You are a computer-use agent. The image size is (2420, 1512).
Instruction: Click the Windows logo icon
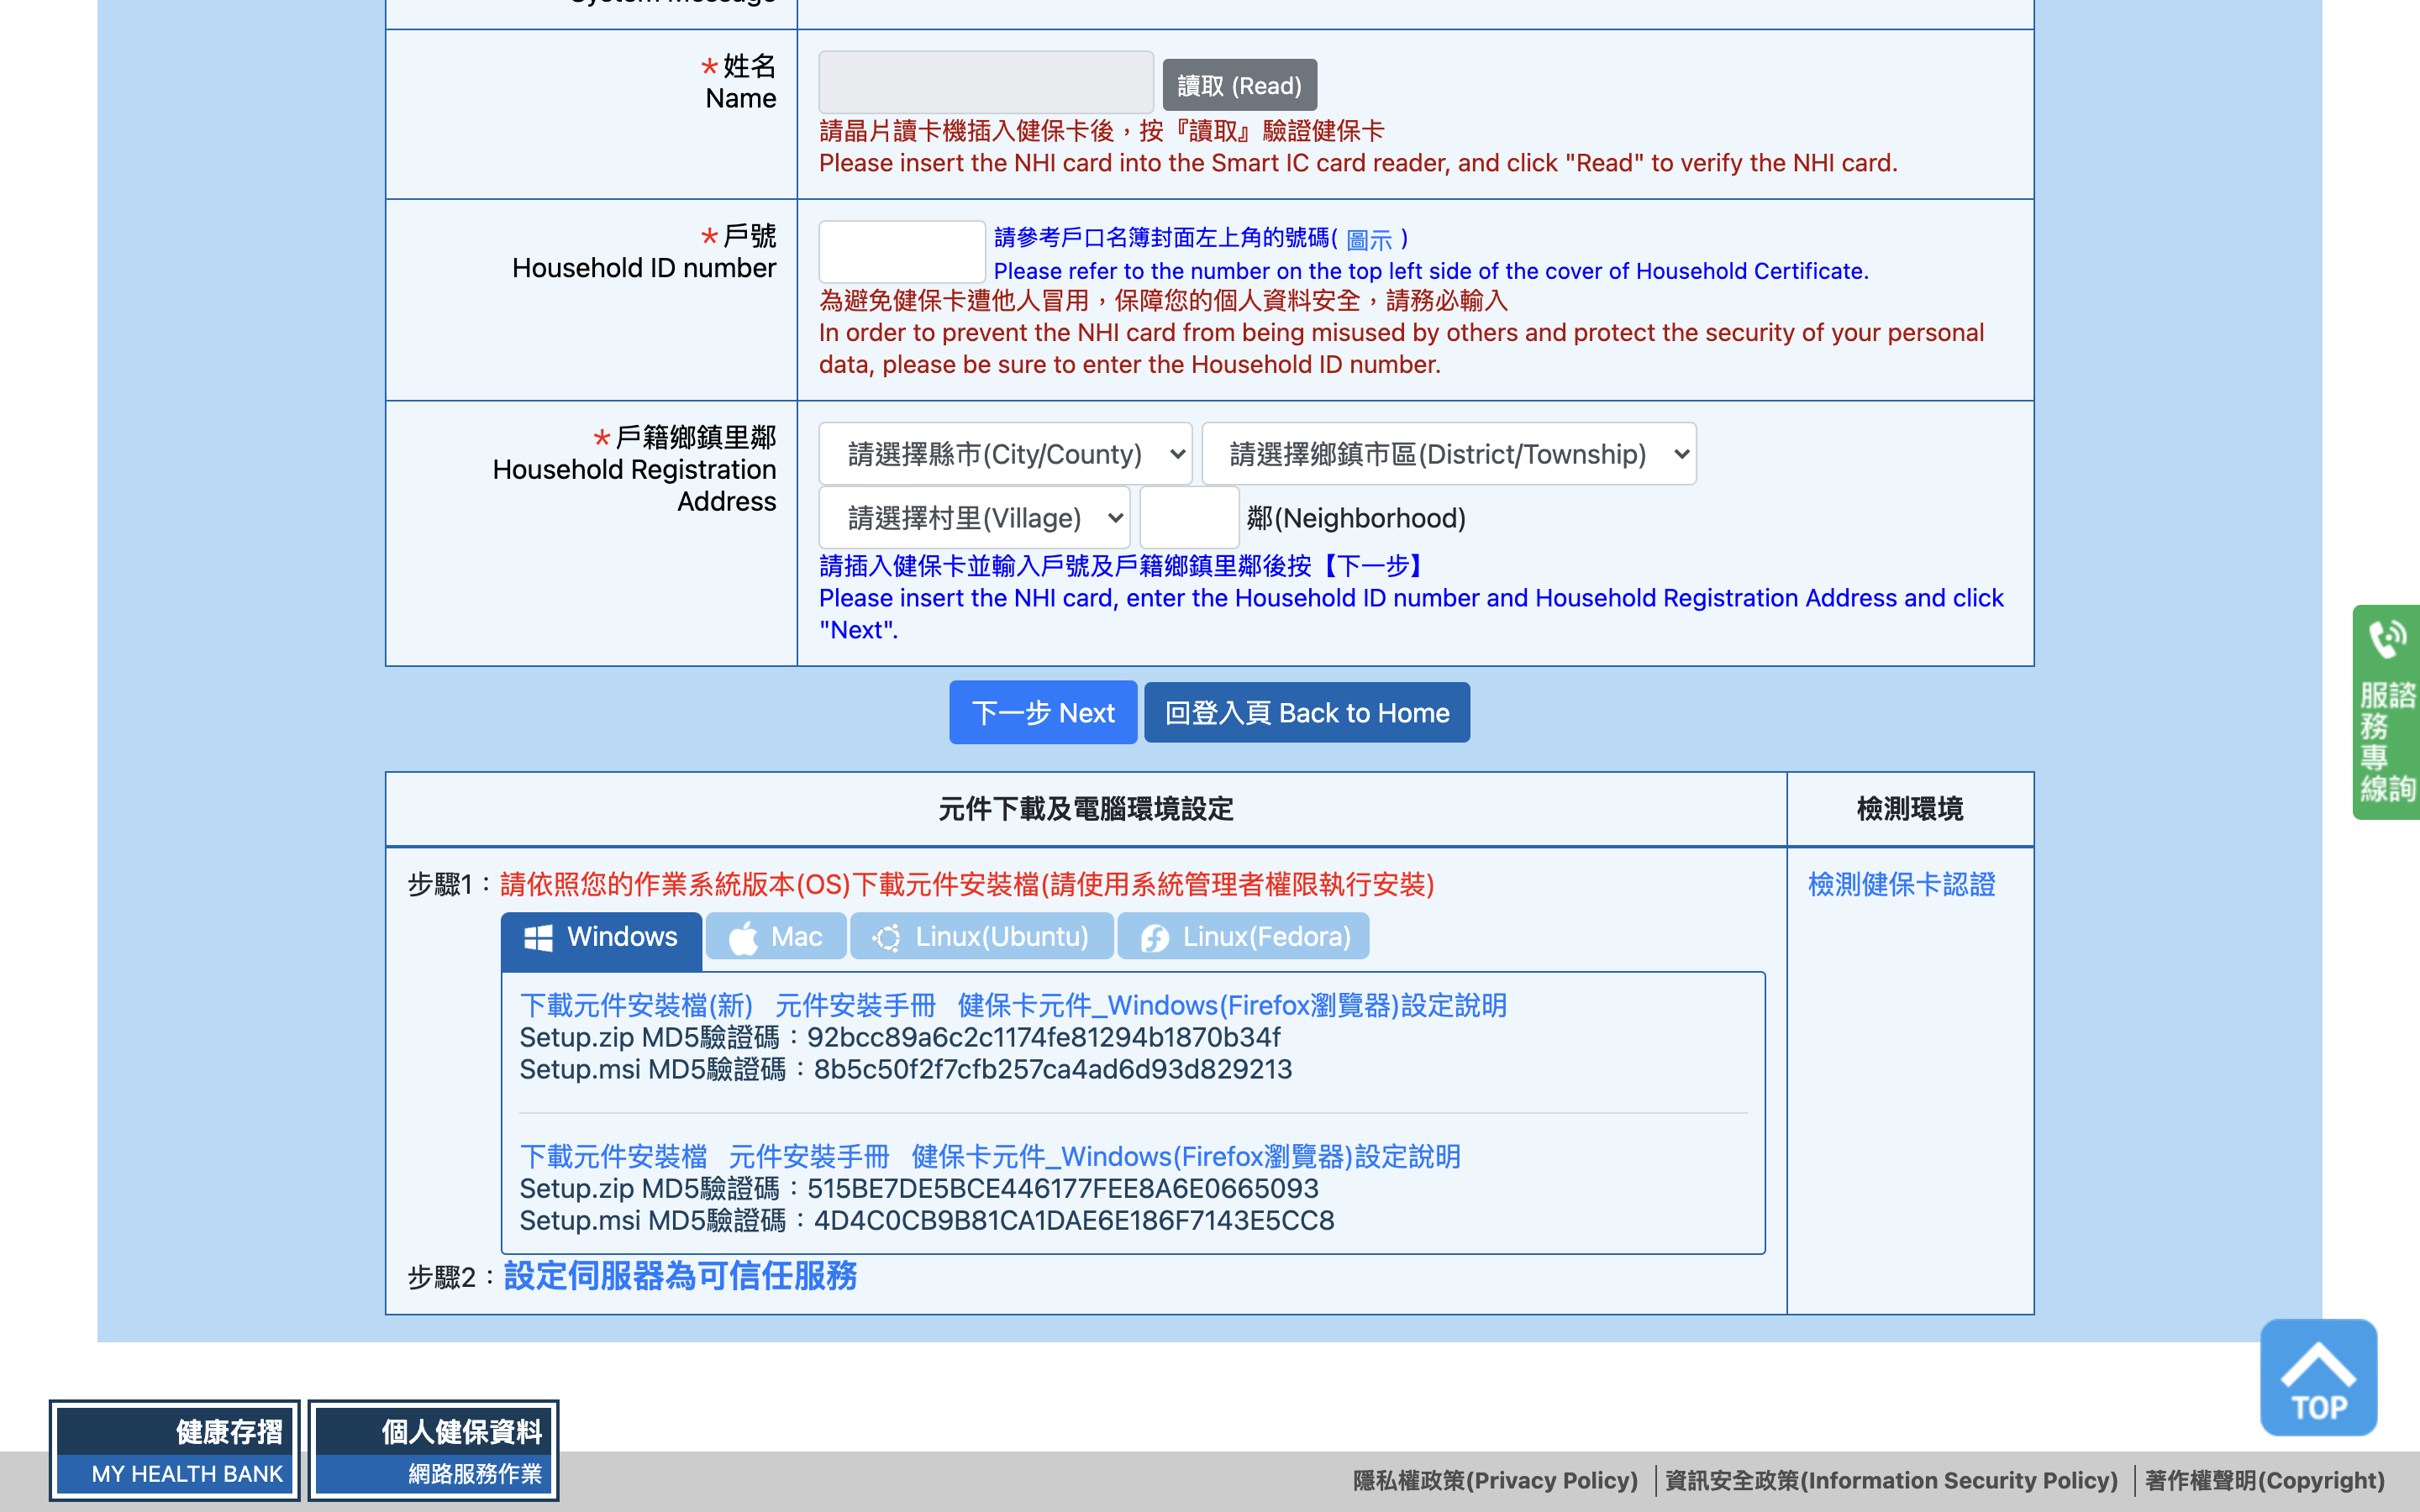[538, 938]
